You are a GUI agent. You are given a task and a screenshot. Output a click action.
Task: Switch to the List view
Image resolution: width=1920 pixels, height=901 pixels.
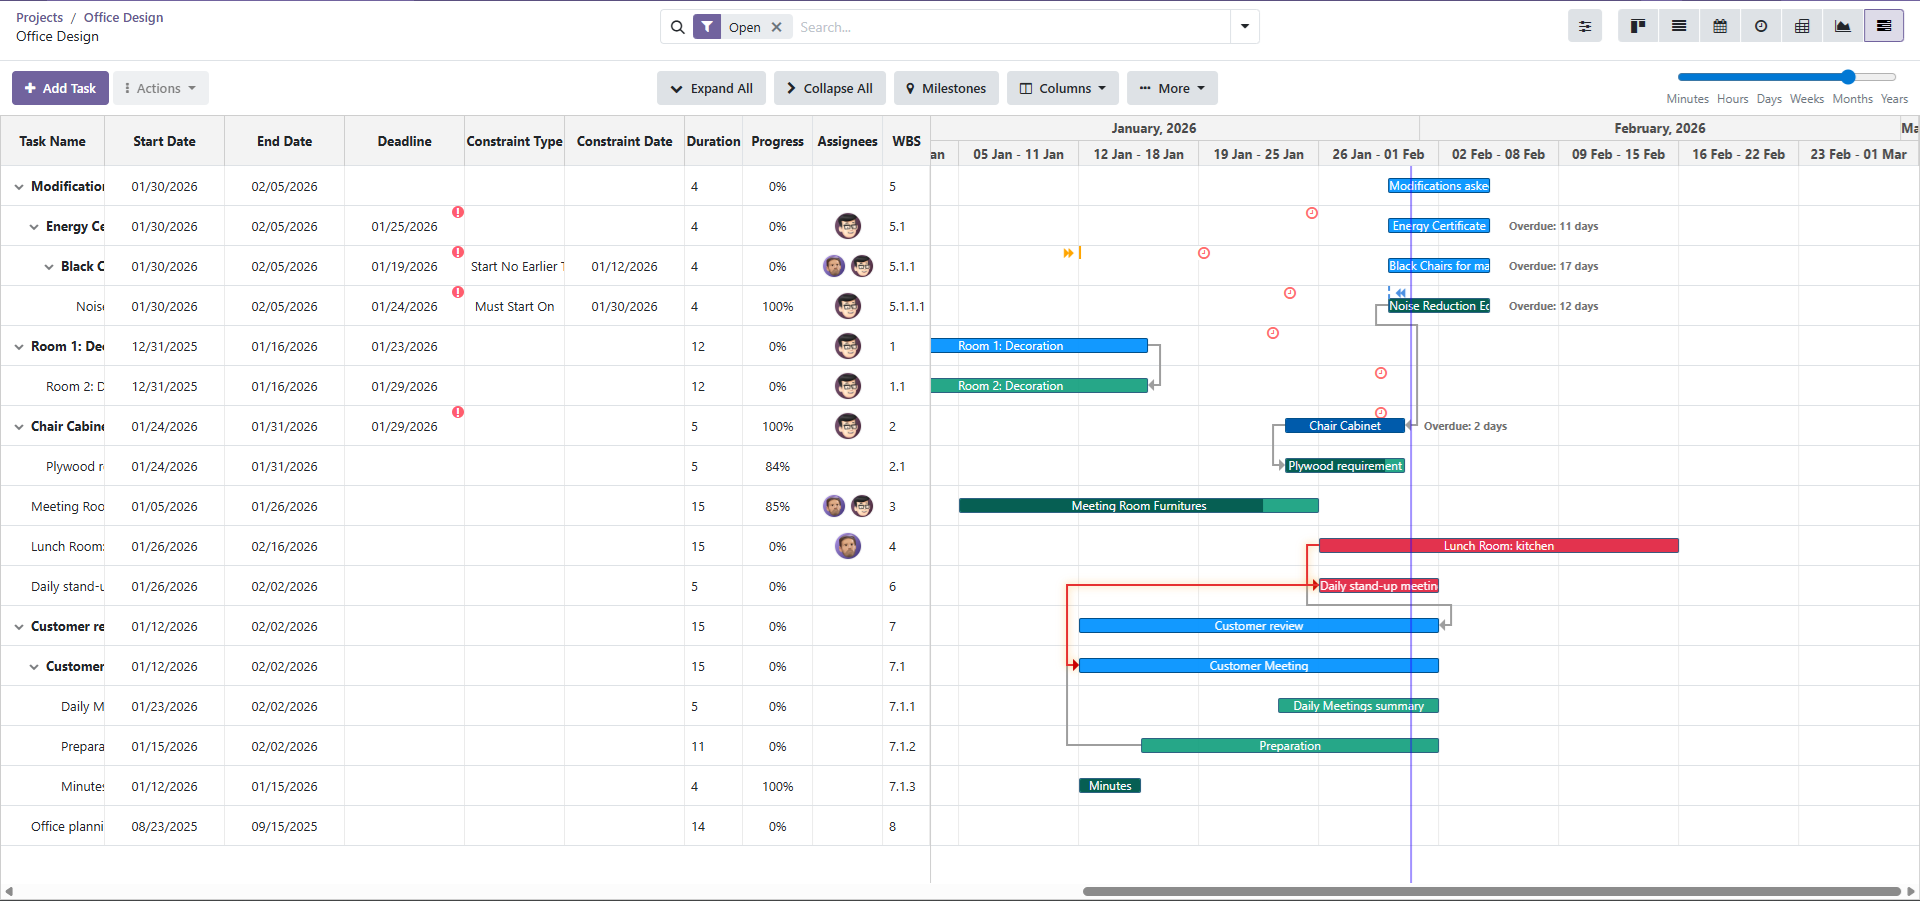tap(1678, 26)
